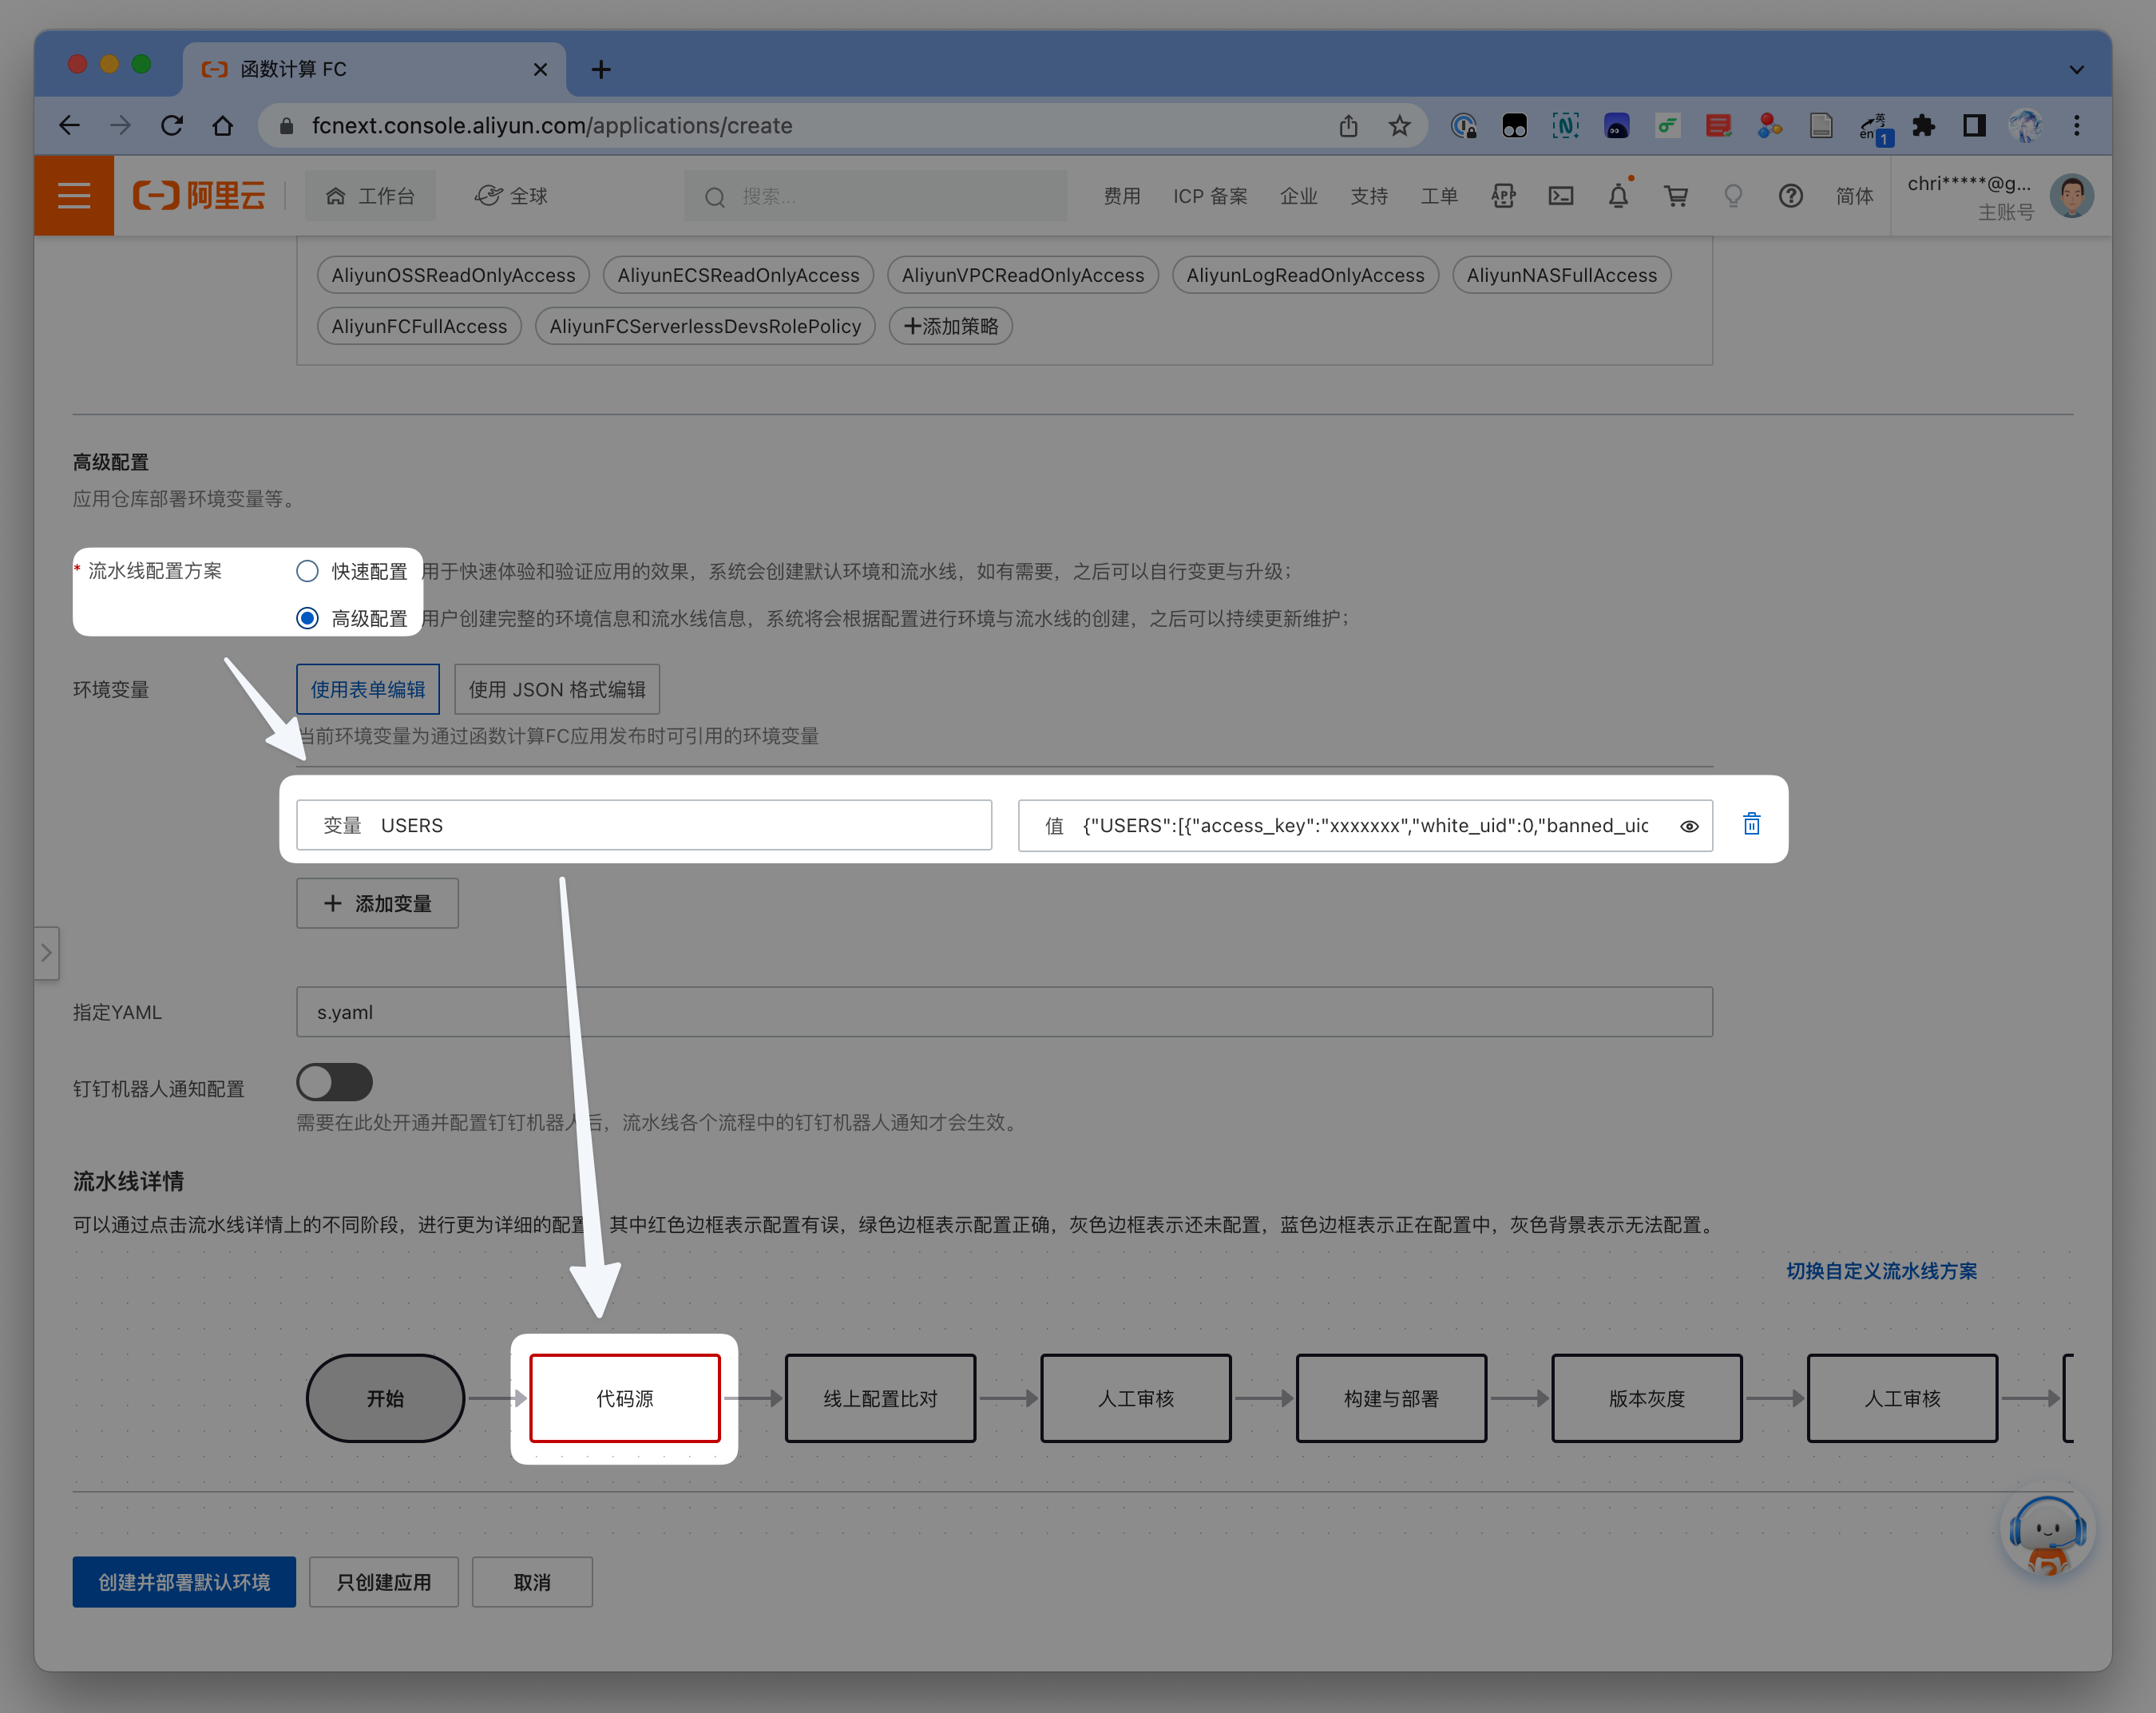
Task: Expand the collapsed left side panel arrow
Action: (x=46, y=952)
